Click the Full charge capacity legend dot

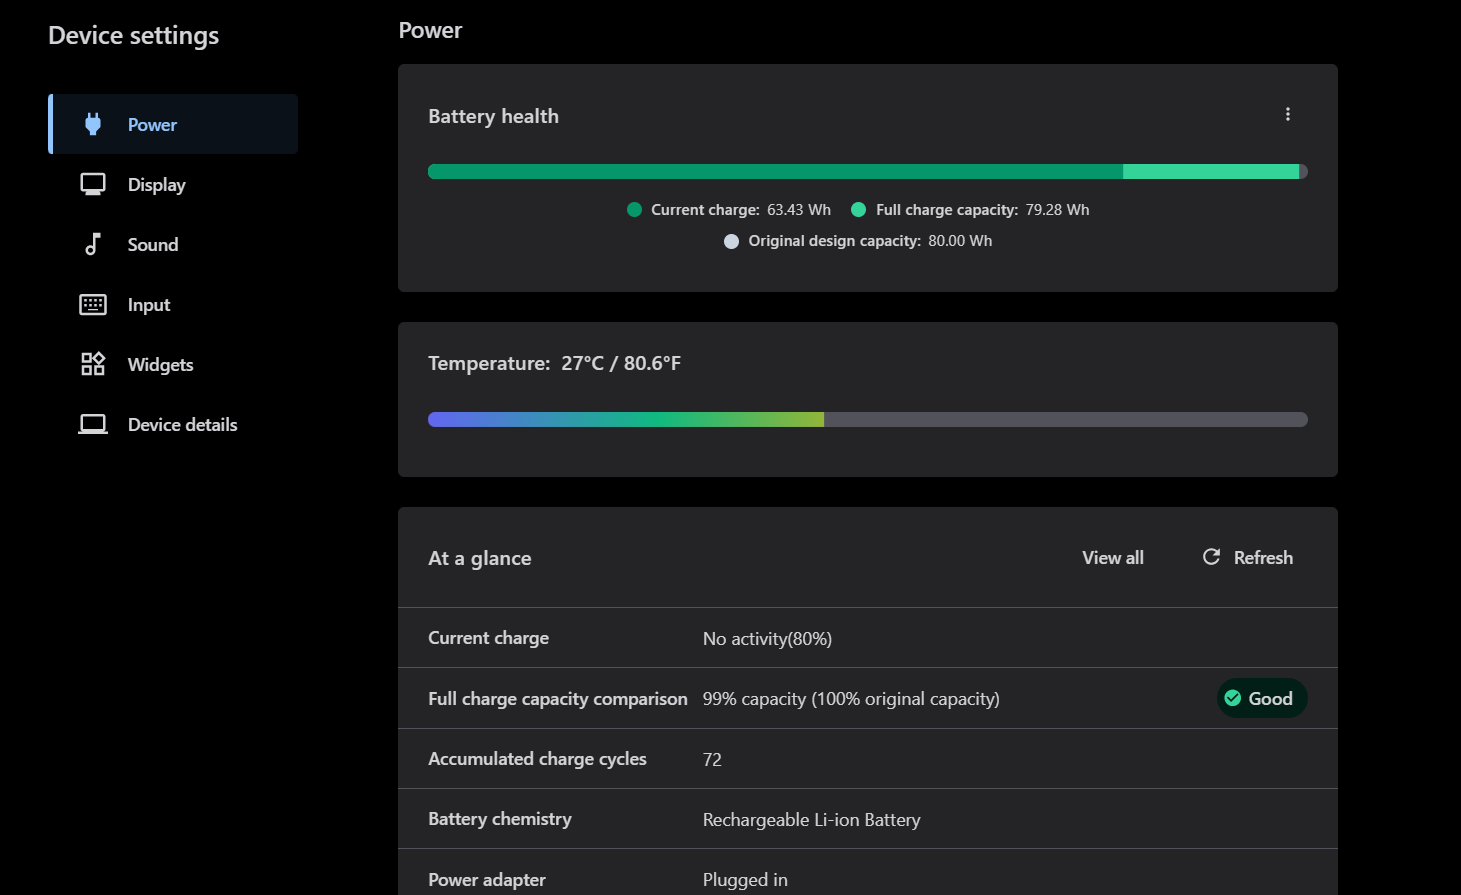tap(858, 210)
